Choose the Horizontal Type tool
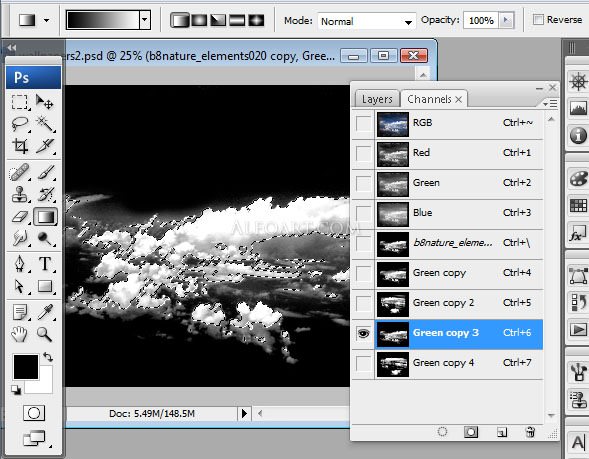 (x=45, y=264)
